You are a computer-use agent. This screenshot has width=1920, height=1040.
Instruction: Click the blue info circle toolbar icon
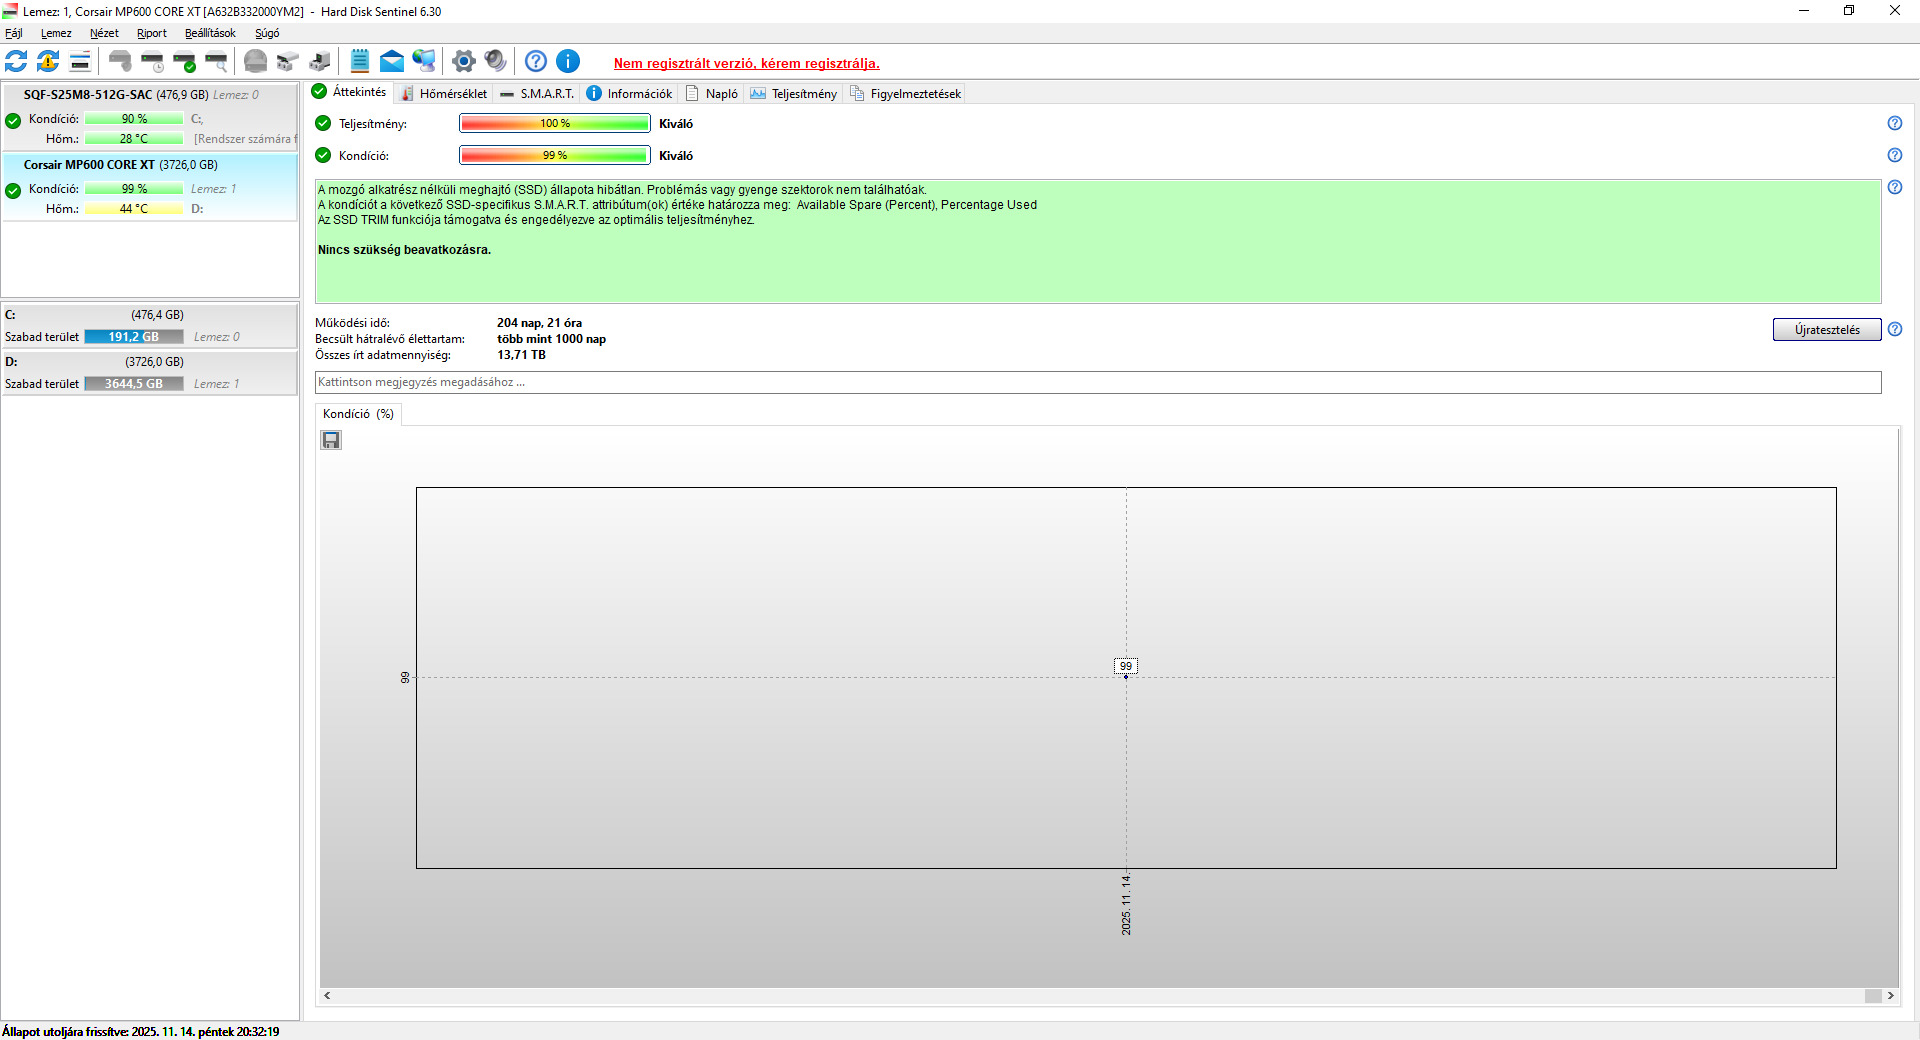(x=568, y=61)
